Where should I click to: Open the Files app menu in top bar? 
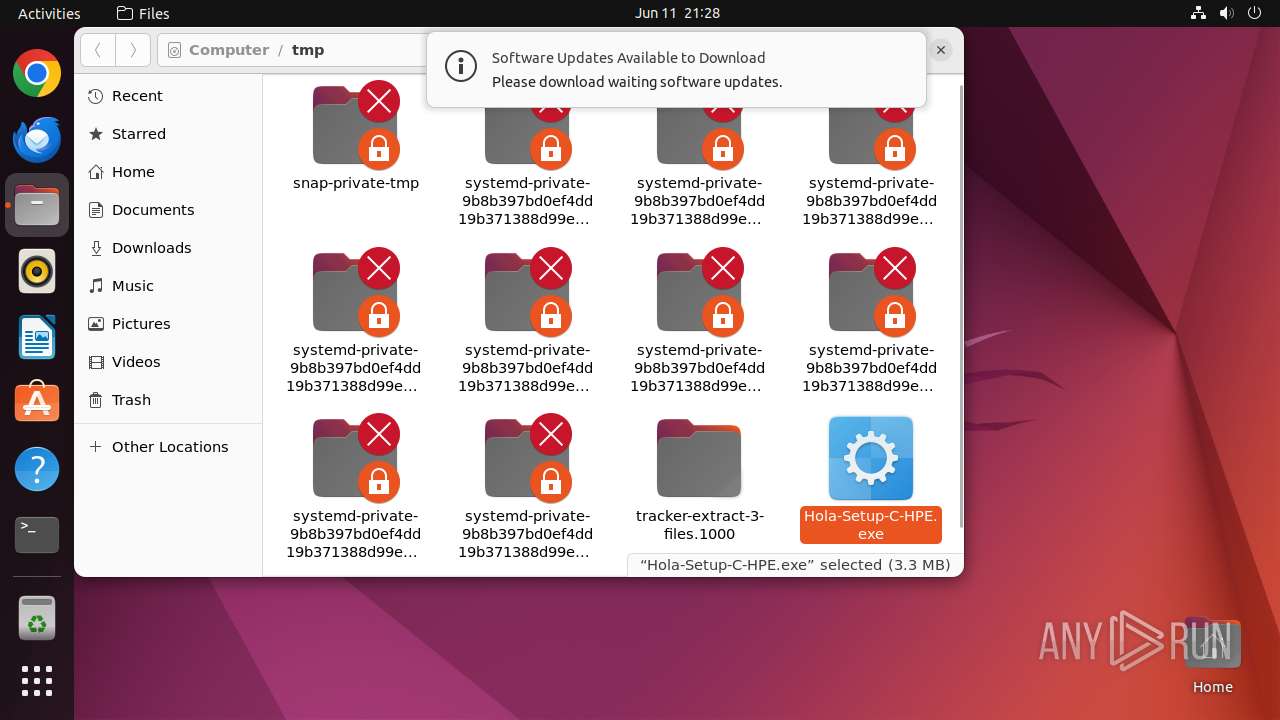pyautogui.click(x=143, y=13)
